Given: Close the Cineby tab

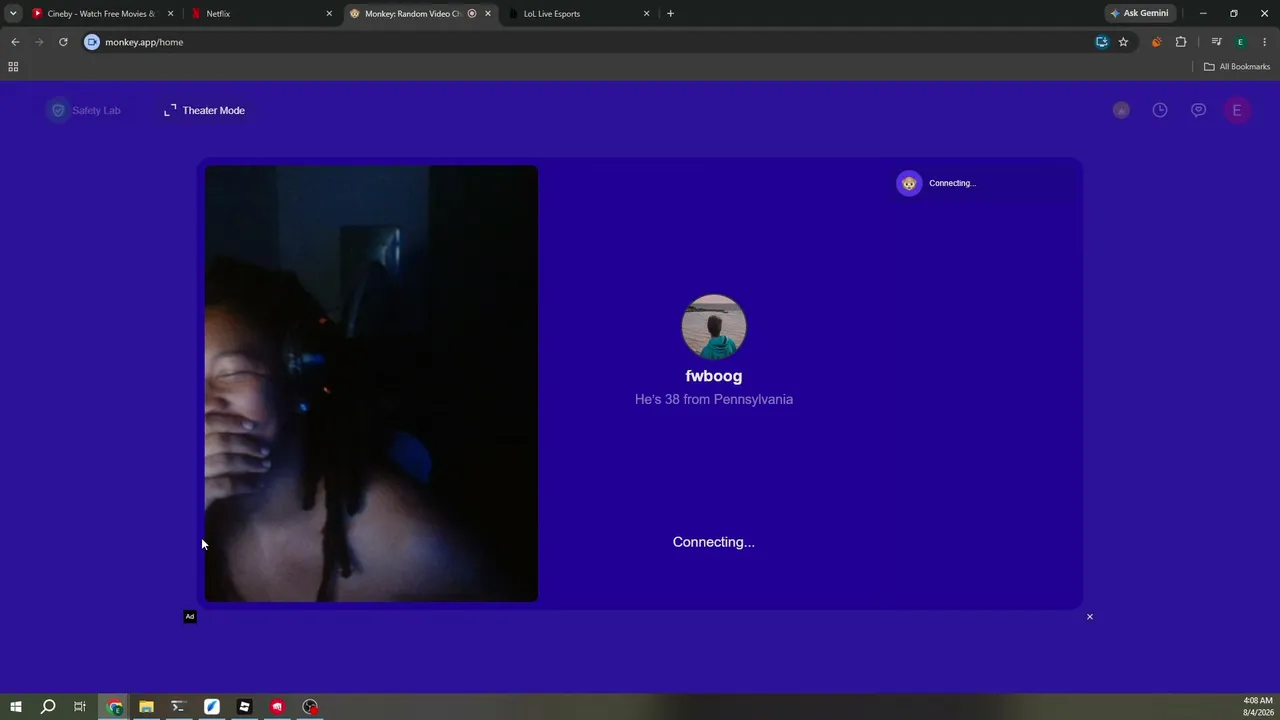Looking at the screenshot, I should [170, 14].
